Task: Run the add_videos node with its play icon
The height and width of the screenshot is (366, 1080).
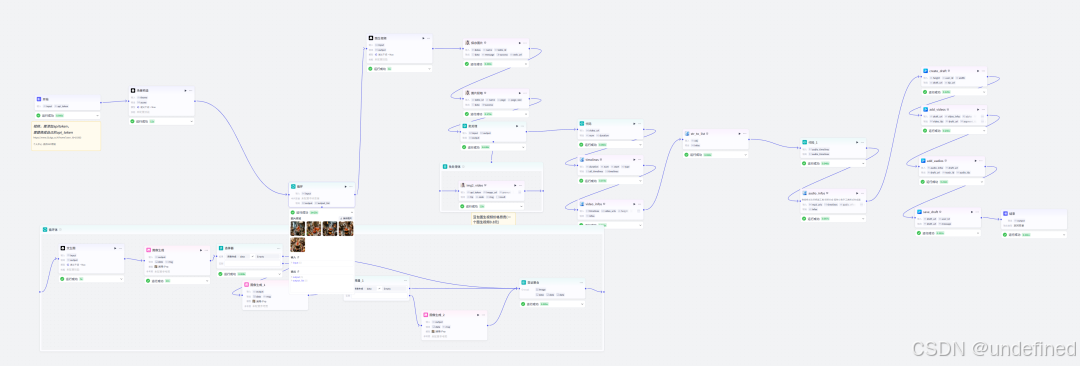Action: pos(977,109)
